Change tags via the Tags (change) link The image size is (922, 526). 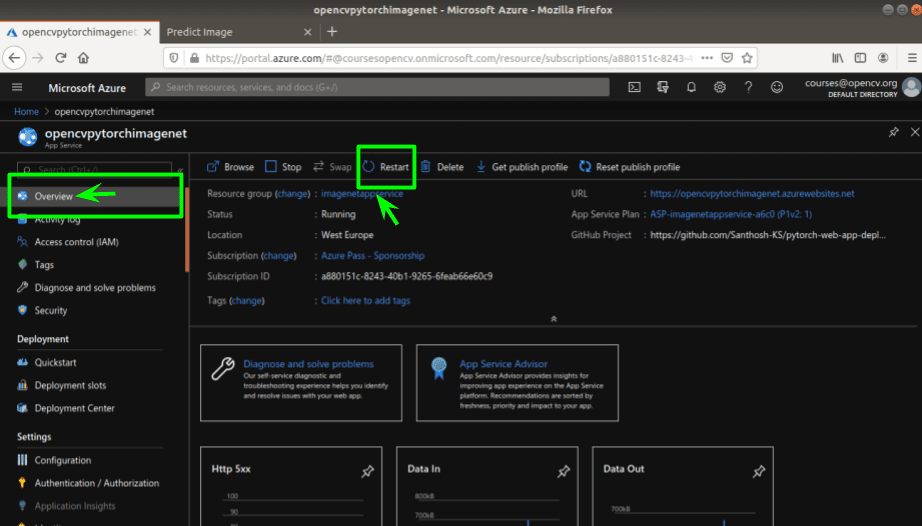[x=246, y=300]
